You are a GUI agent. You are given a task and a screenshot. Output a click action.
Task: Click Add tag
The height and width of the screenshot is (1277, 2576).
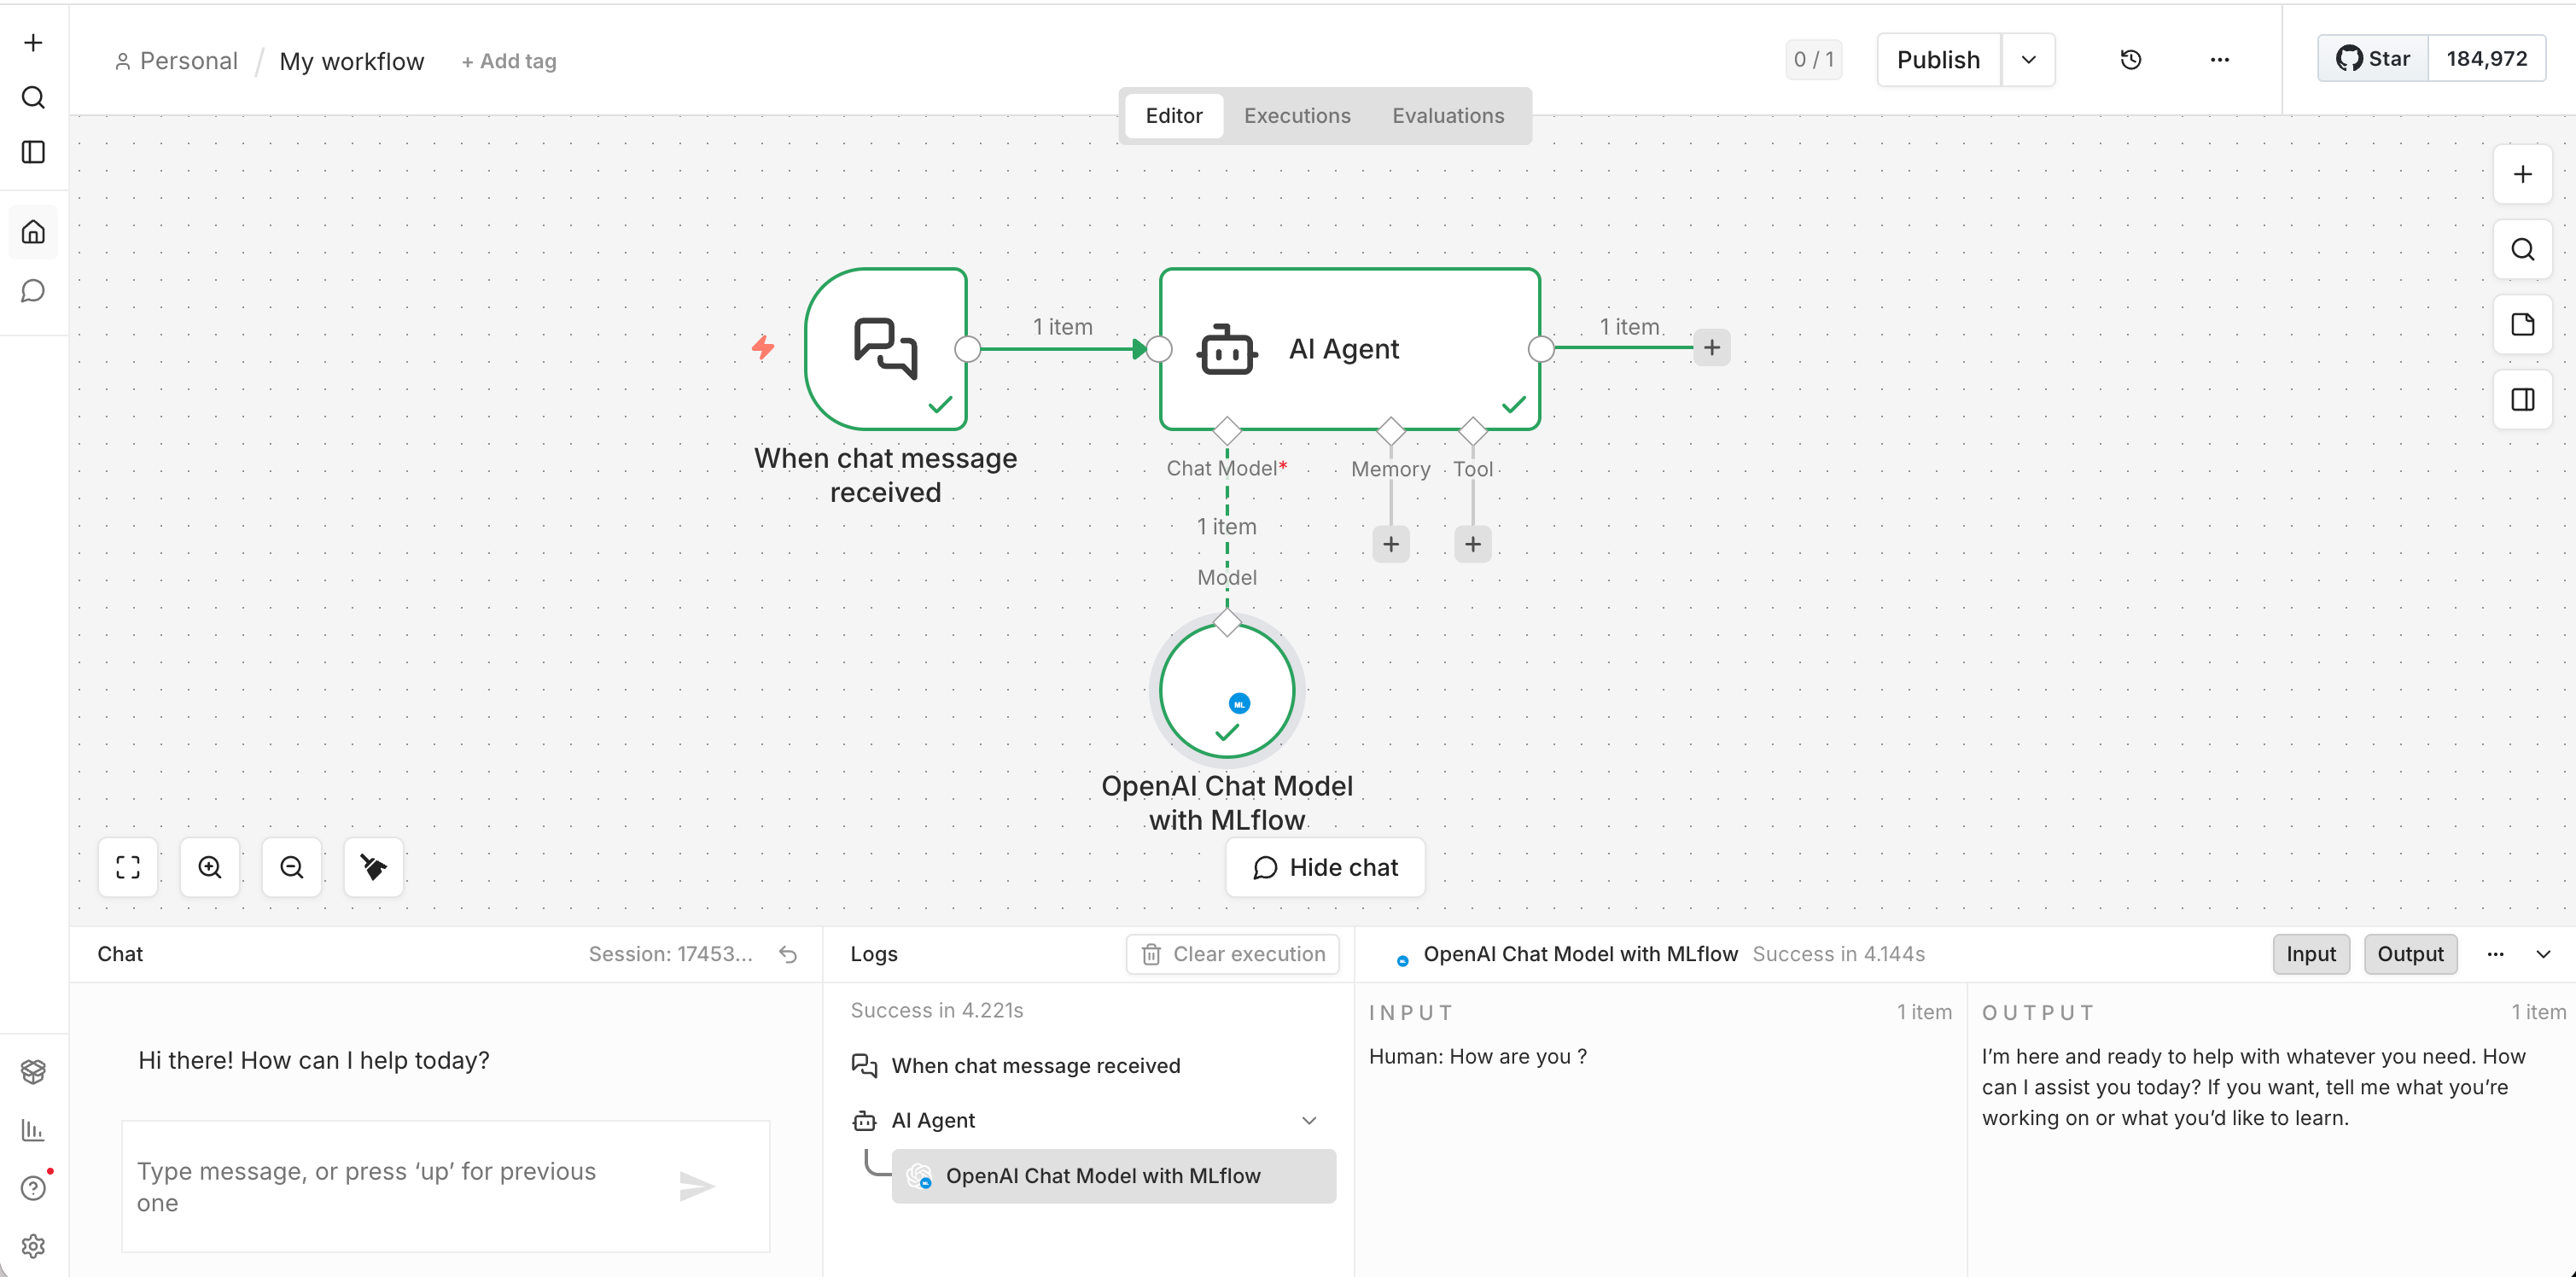(508, 61)
